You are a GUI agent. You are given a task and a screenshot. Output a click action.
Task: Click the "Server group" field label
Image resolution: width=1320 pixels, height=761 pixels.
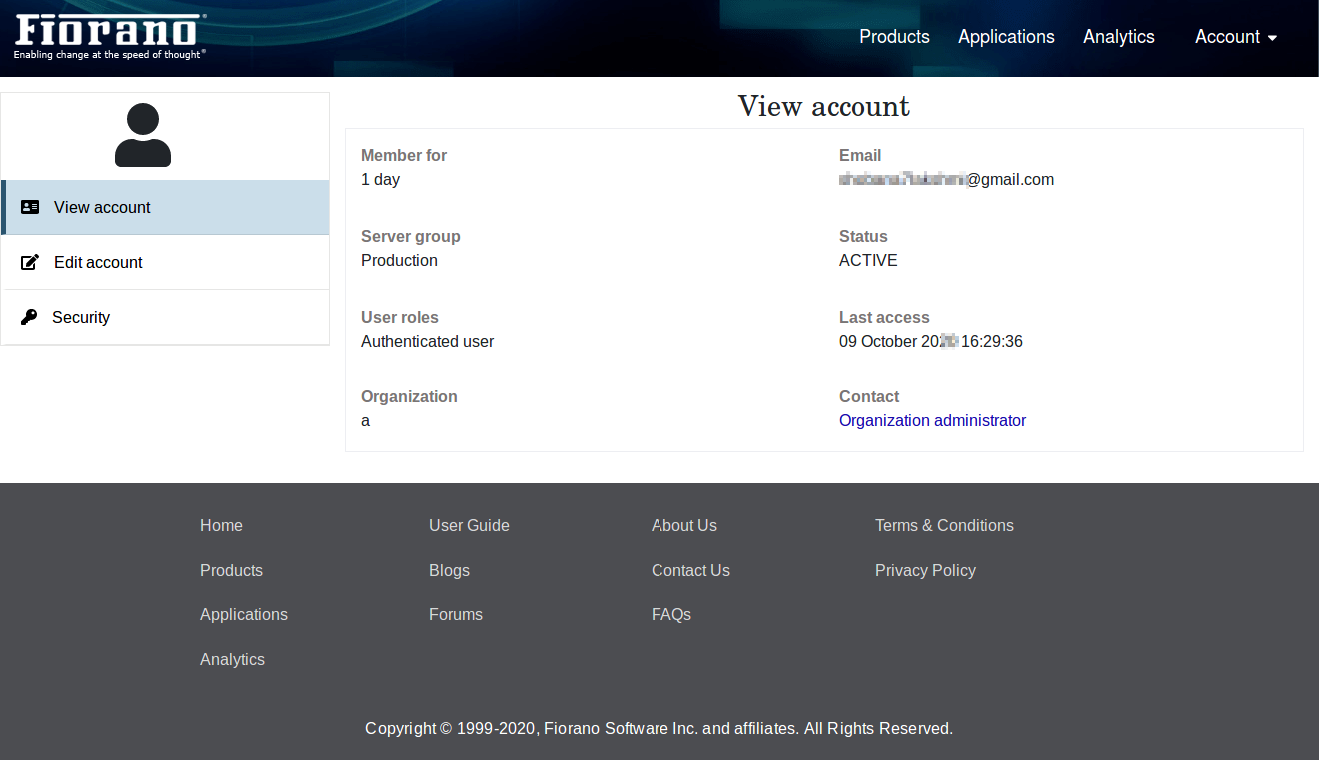pos(411,237)
